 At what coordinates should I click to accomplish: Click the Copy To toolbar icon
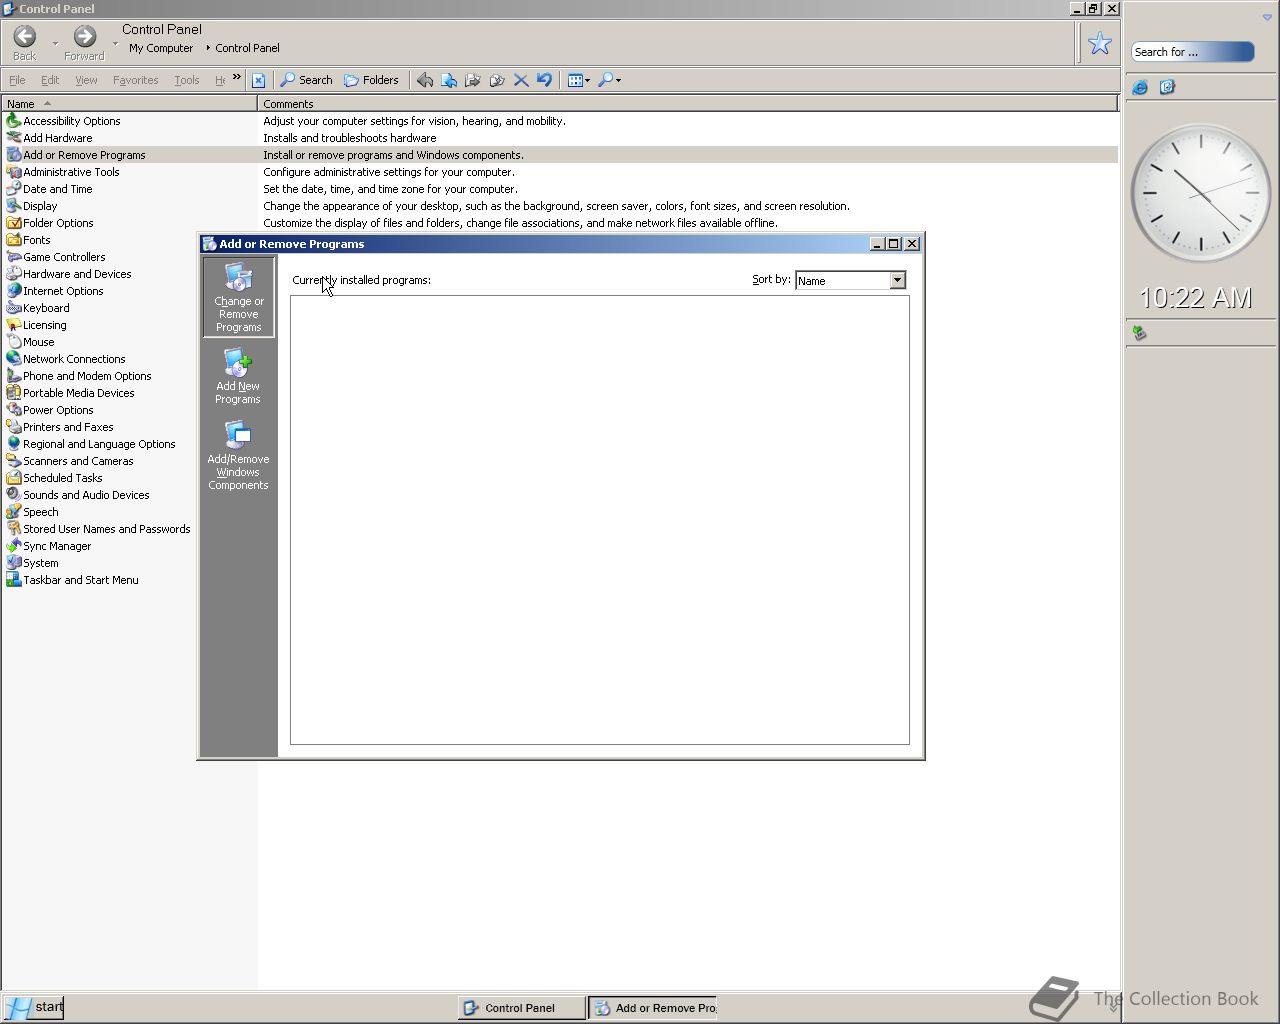tap(497, 80)
